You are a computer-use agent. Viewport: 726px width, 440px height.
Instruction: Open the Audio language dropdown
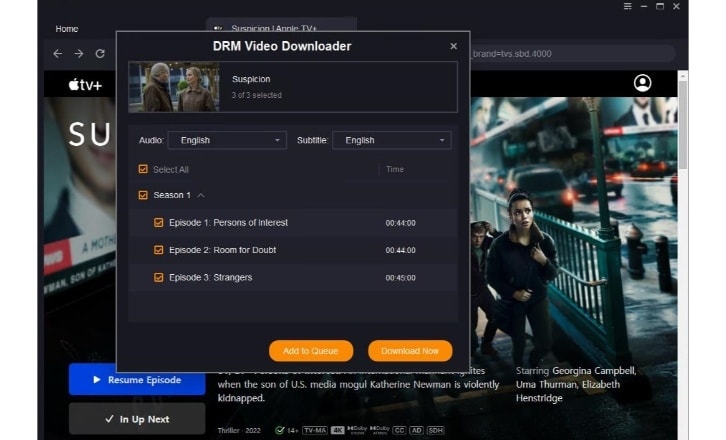(227, 141)
